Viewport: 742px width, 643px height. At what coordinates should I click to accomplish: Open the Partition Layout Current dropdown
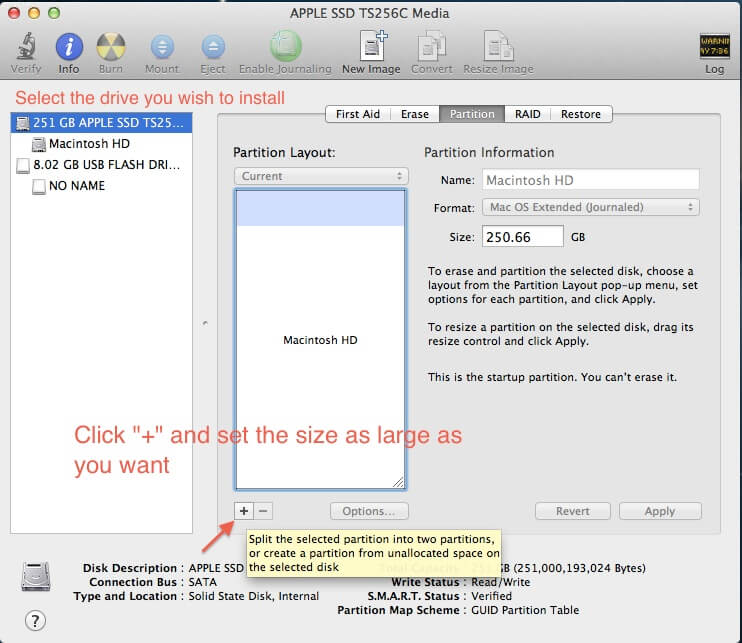[321, 176]
